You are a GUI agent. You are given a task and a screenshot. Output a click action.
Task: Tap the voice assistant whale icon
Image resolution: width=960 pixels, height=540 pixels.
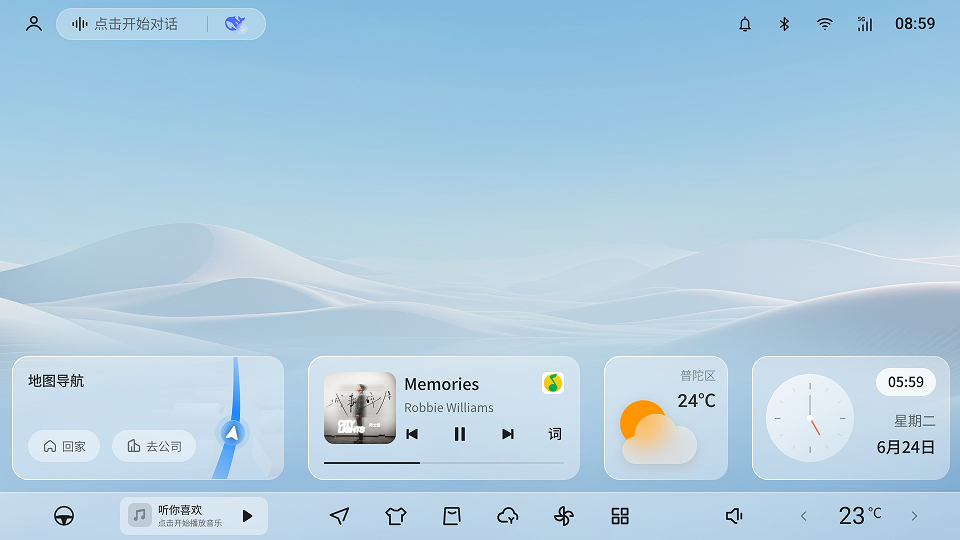tap(235, 24)
